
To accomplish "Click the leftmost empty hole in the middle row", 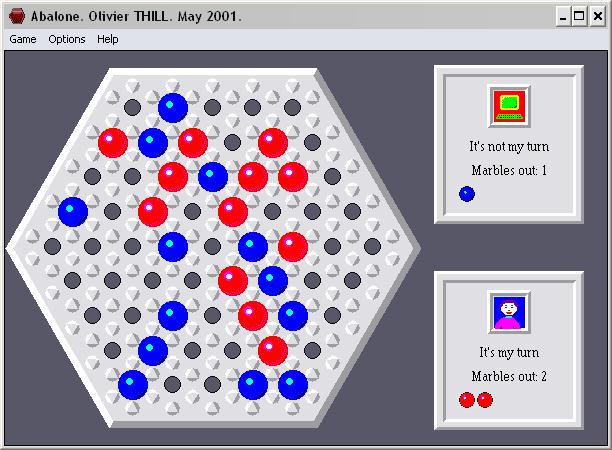I will (52, 246).
